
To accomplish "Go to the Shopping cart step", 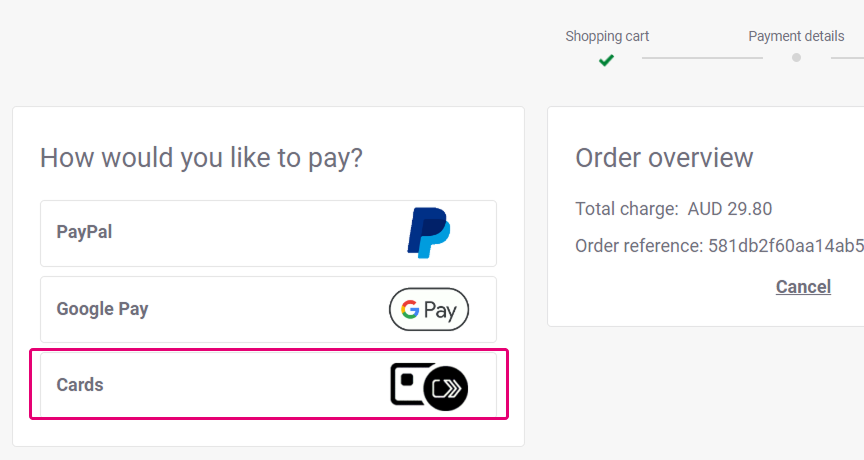I will coord(607,36).
